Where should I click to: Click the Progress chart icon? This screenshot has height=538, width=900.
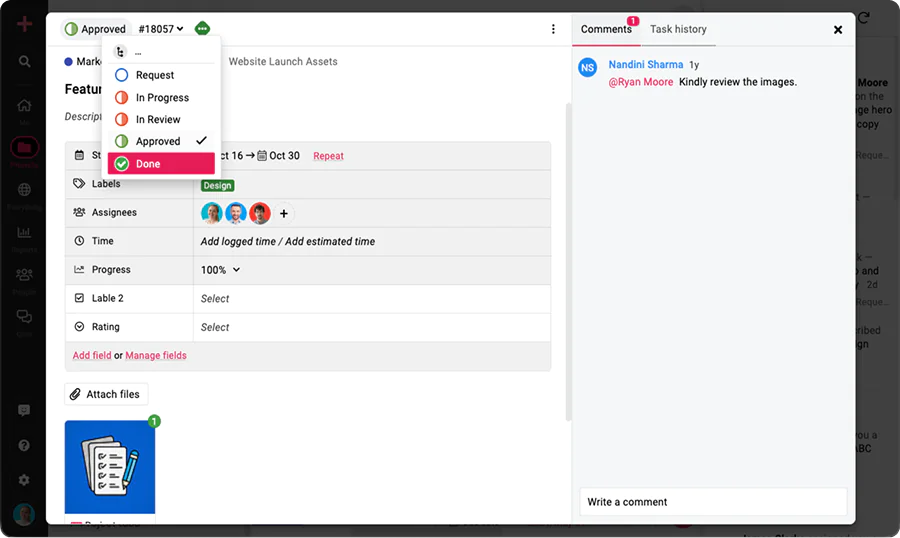[x=79, y=269]
